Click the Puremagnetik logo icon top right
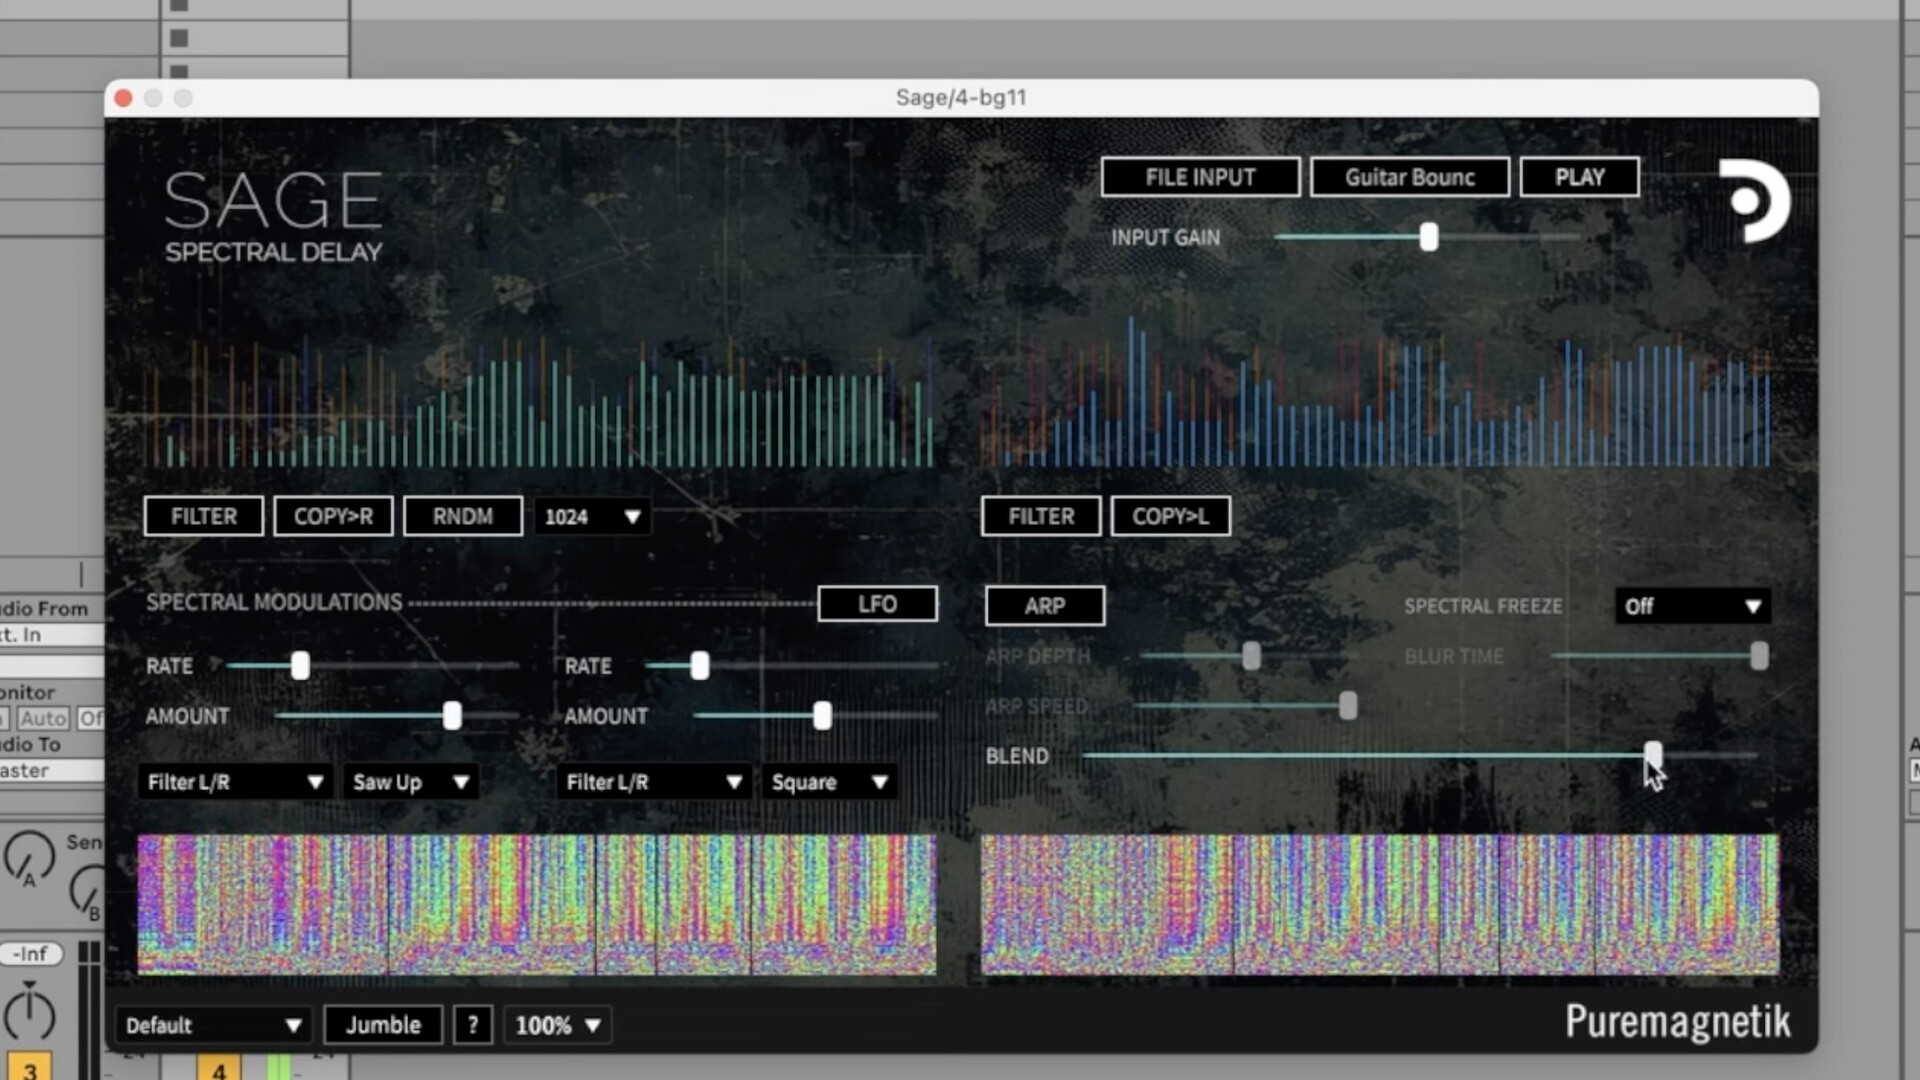Screen dimensions: 1920x1080 pyautogui.click(x=1755, y=201)
